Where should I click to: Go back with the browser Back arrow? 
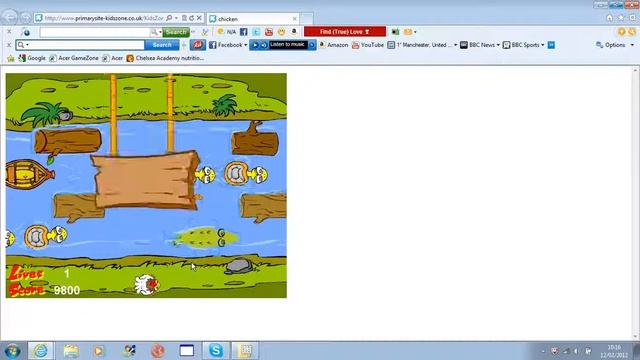(x=9, y=18)
